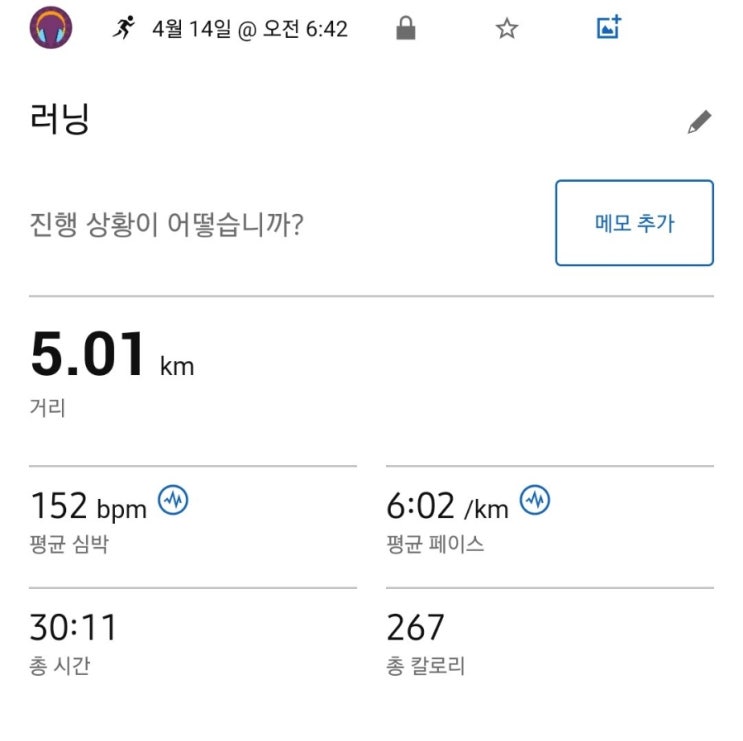
Task: Select the 러닝 activity title
Action: [x=60, y=120]
